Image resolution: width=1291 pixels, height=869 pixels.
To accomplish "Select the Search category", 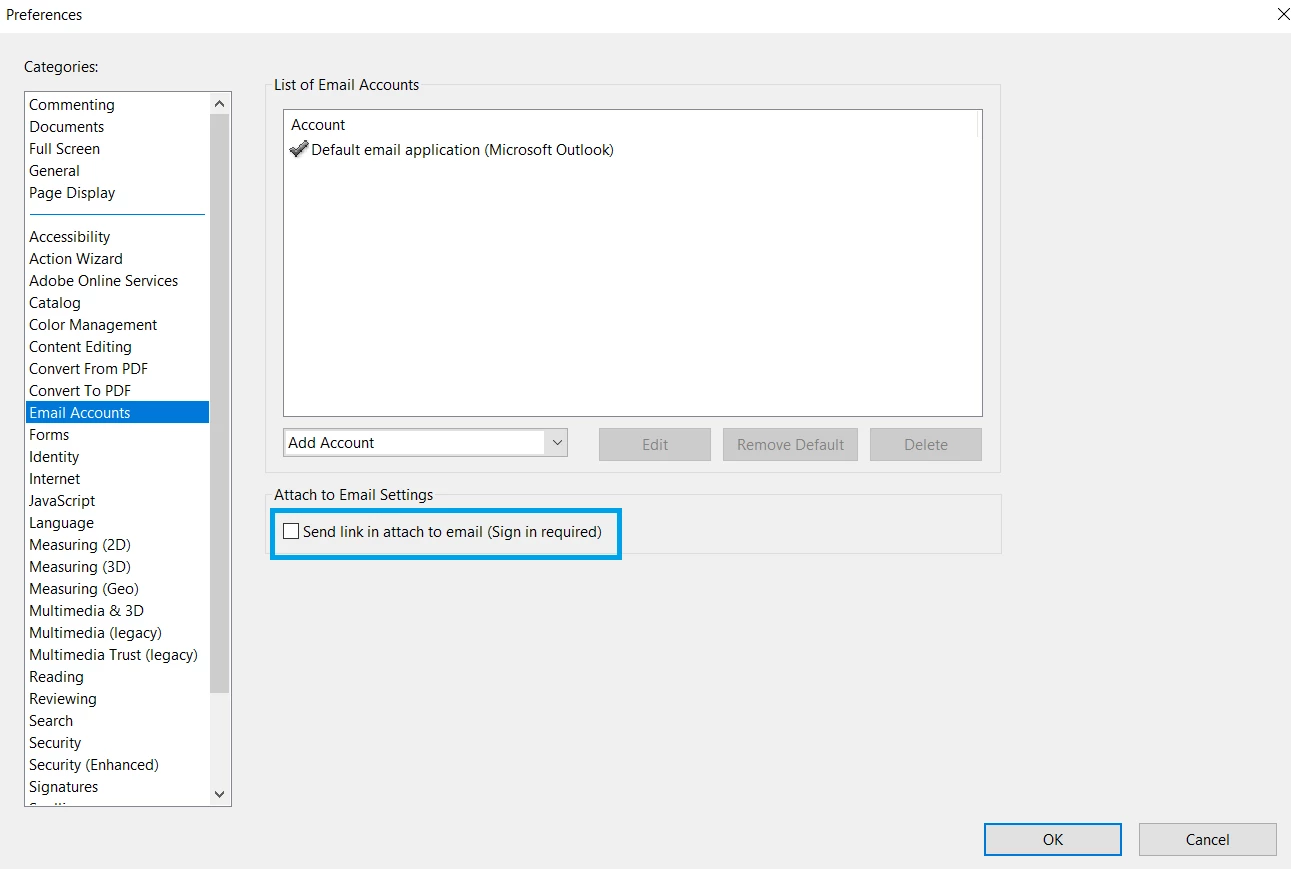I will [51, 721].
